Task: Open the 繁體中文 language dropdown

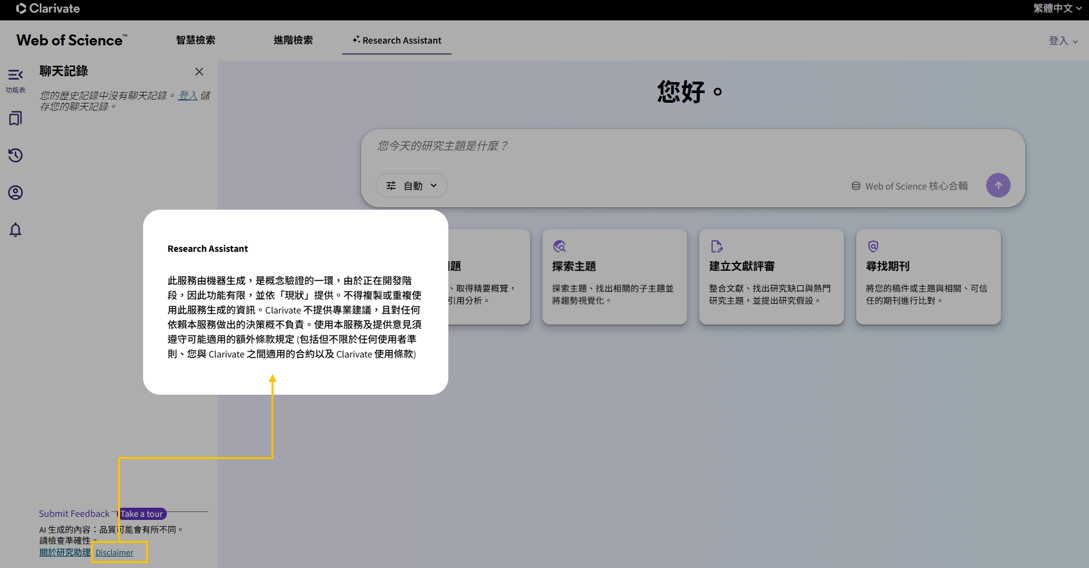Action: (x=1057, y=8)
